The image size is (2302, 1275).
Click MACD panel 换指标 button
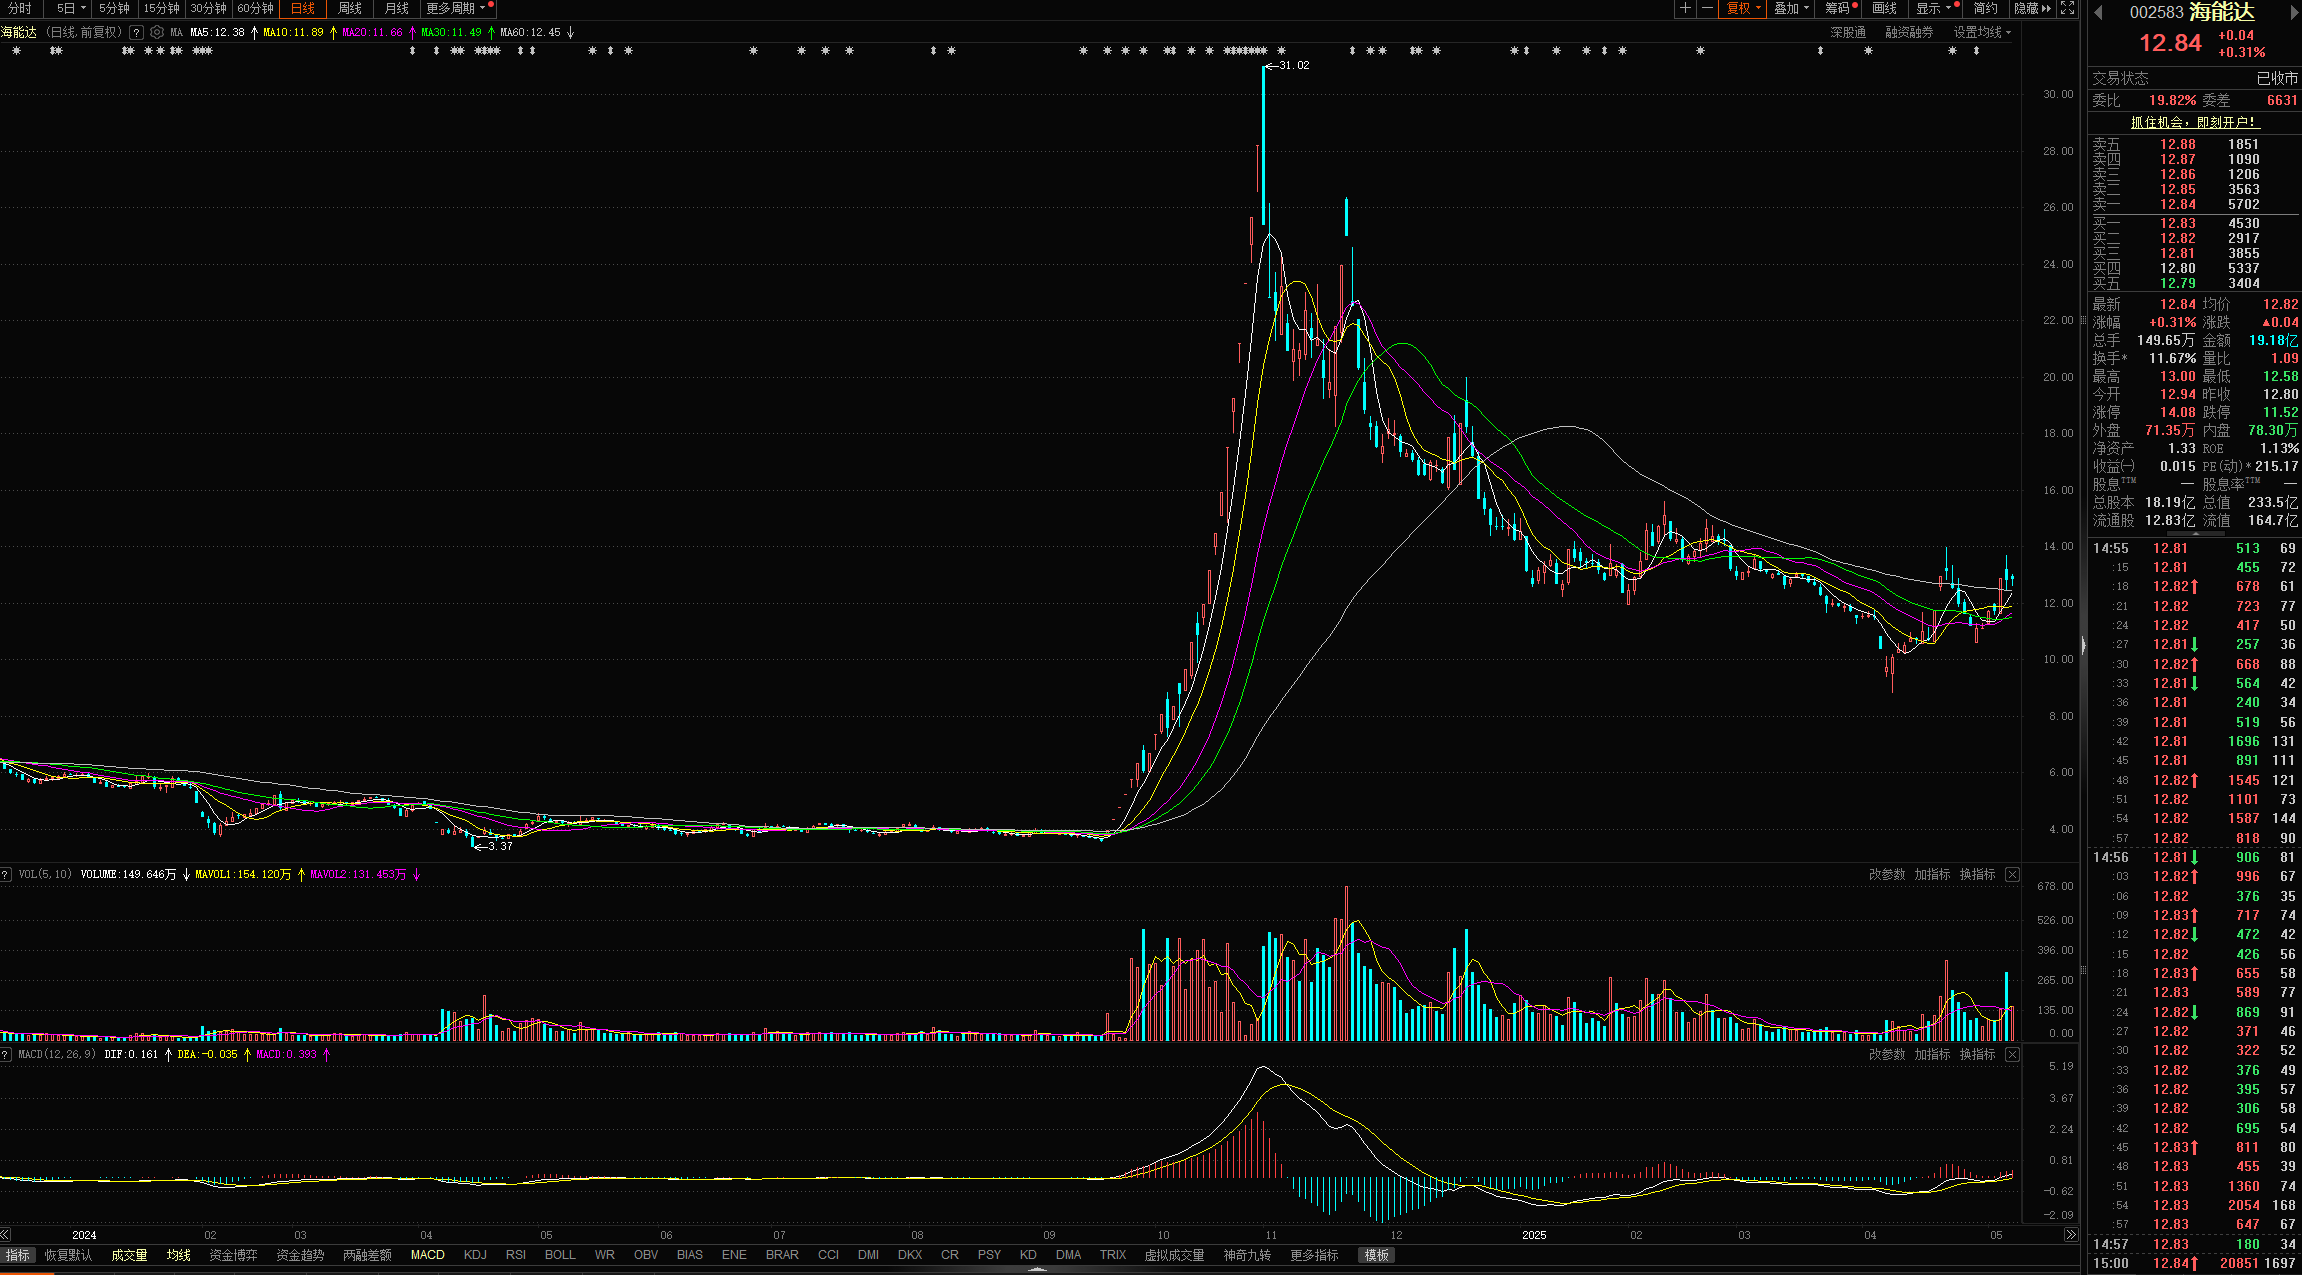tap(1977, 1054)
